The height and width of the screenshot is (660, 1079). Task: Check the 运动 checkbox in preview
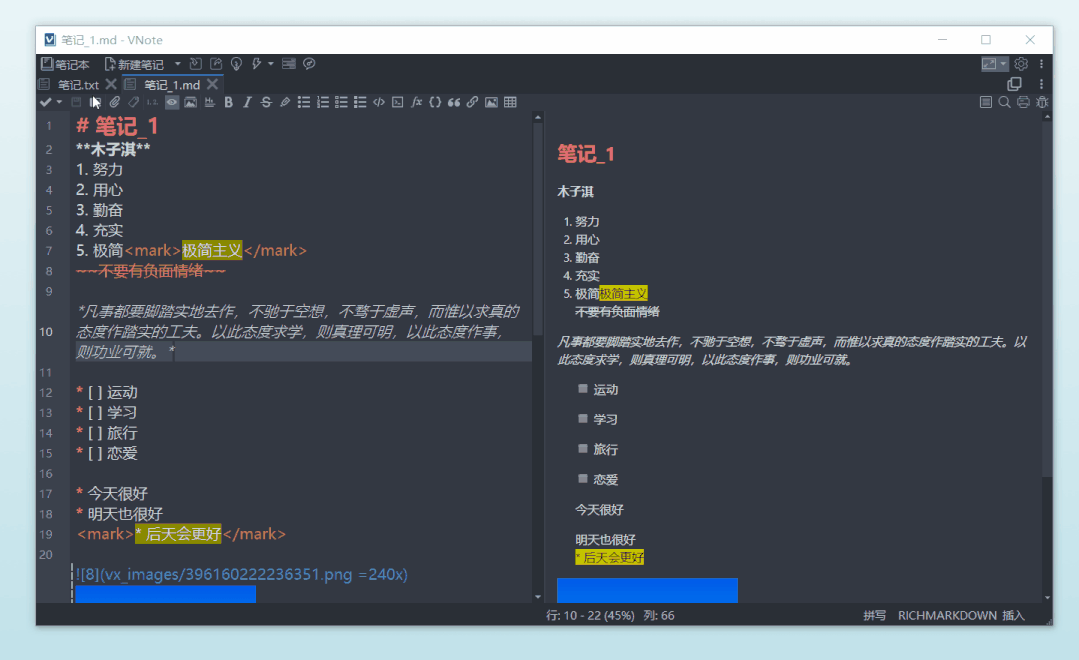click(583, 389)
